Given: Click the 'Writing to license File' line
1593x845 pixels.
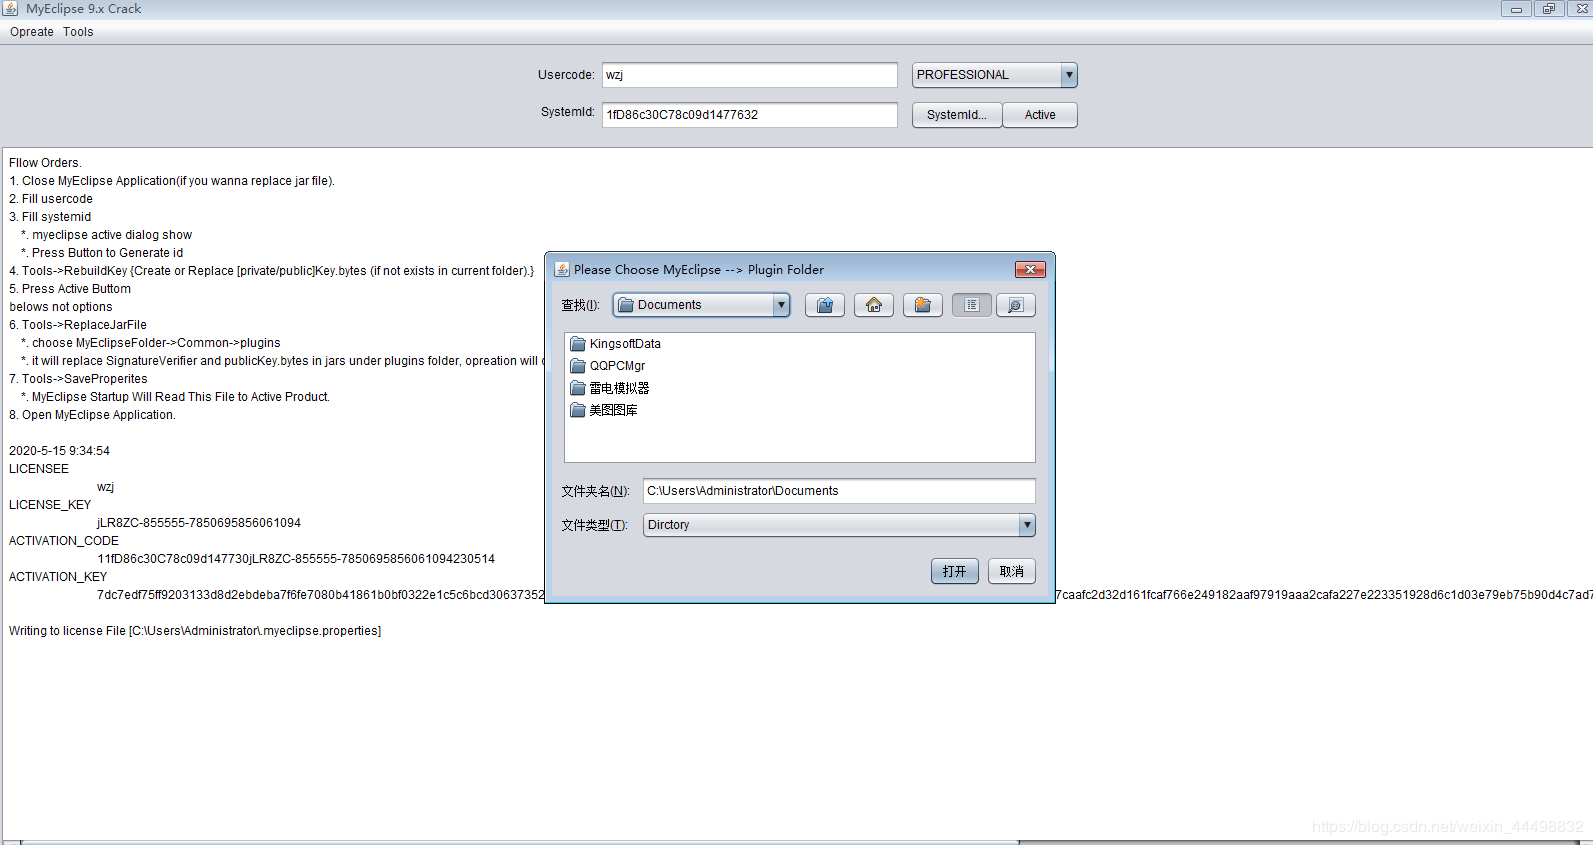Looking at the screenshot, I should tap(195, 631).
